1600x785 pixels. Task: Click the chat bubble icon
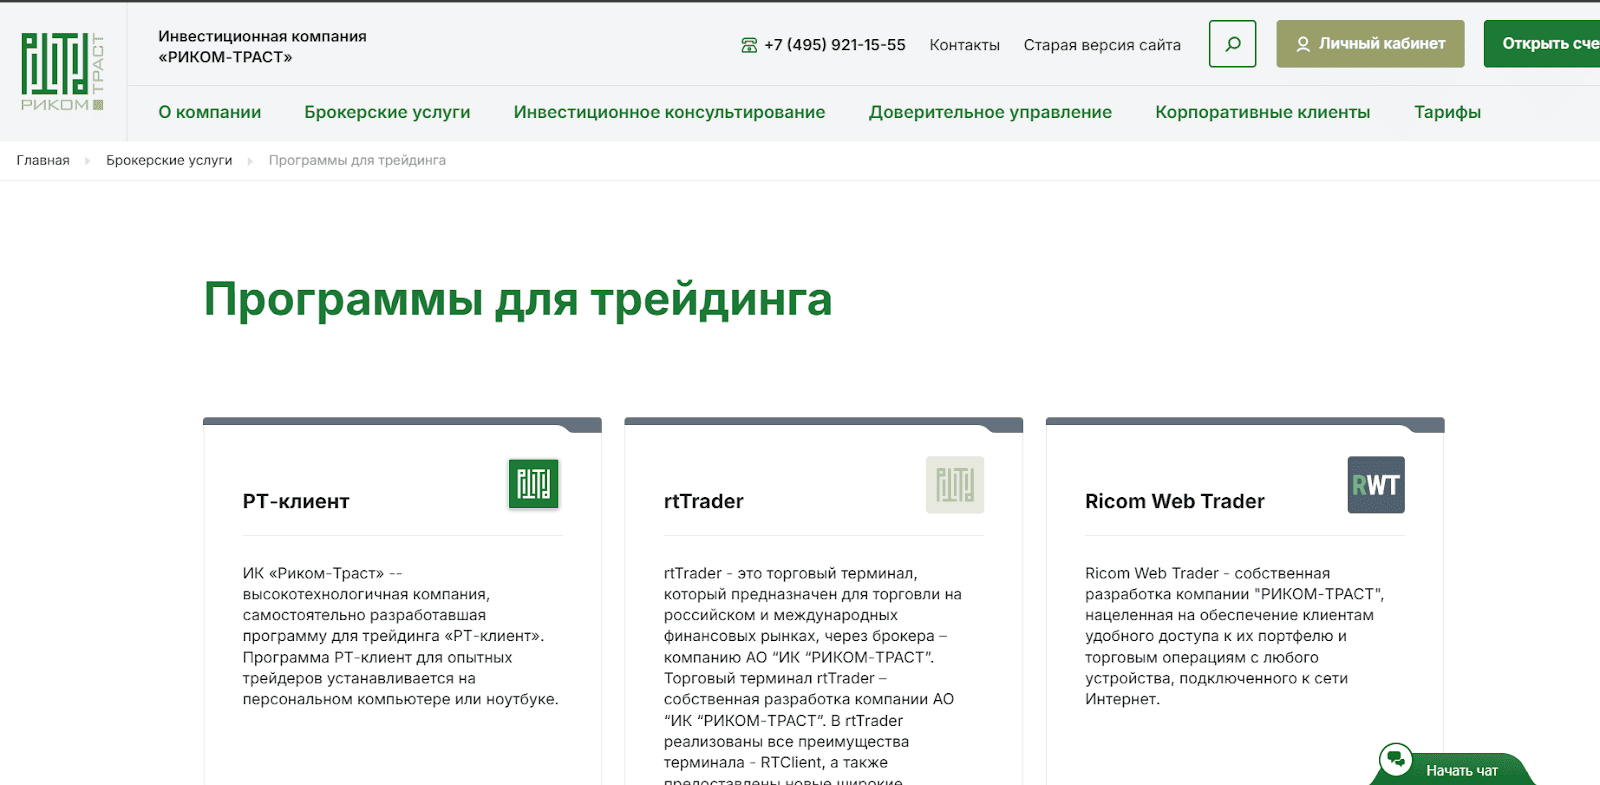(x=1395, y=760)
